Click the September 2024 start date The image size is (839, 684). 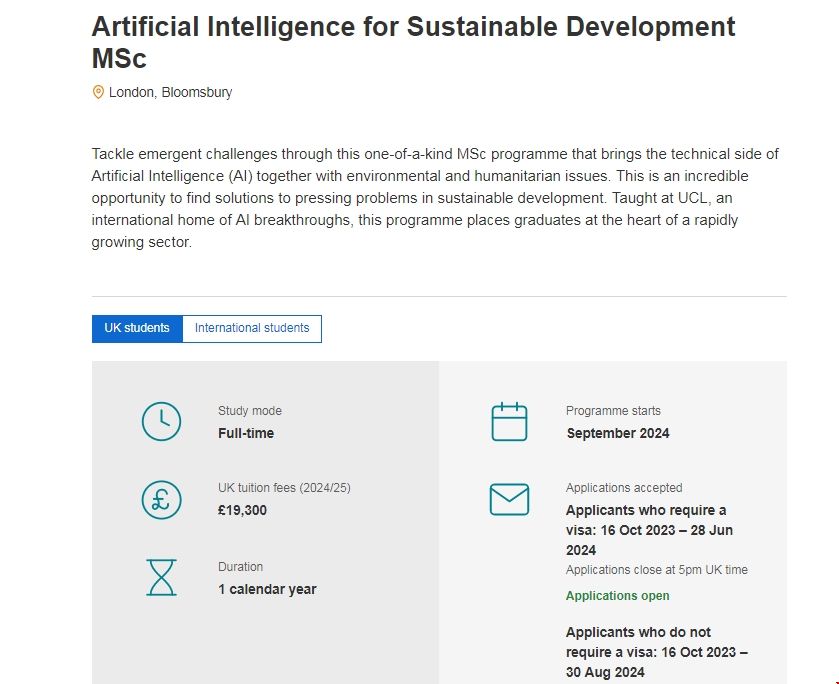(618, 433)
